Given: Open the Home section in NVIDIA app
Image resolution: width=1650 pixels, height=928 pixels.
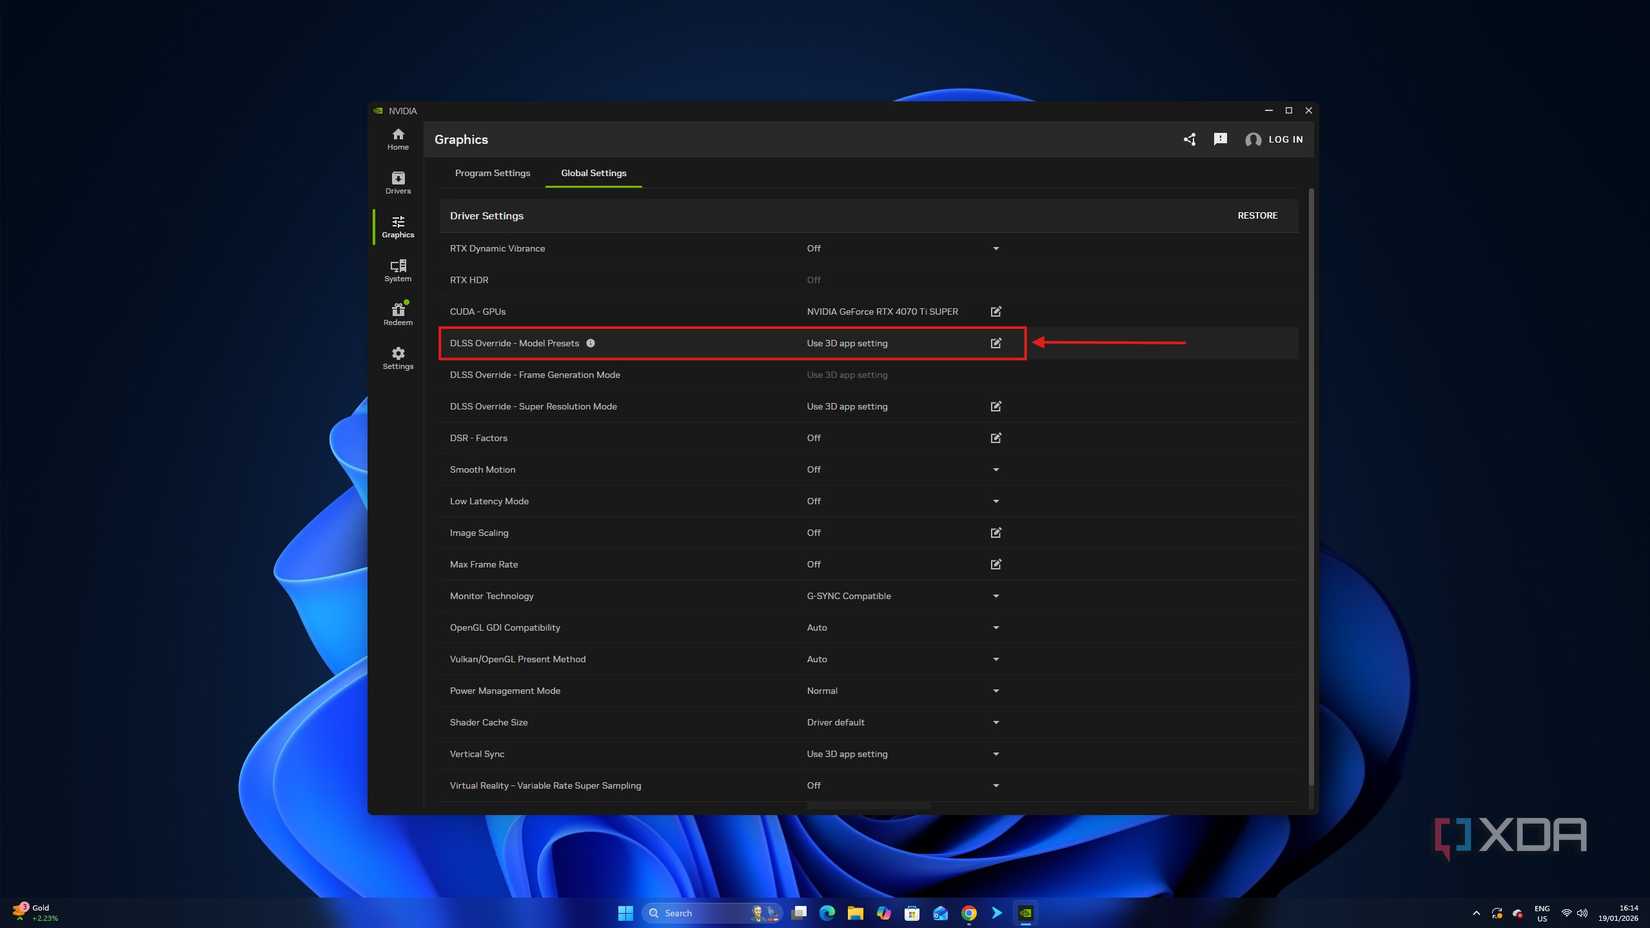Looking at the screenshot, I should [x=397, y=140].
